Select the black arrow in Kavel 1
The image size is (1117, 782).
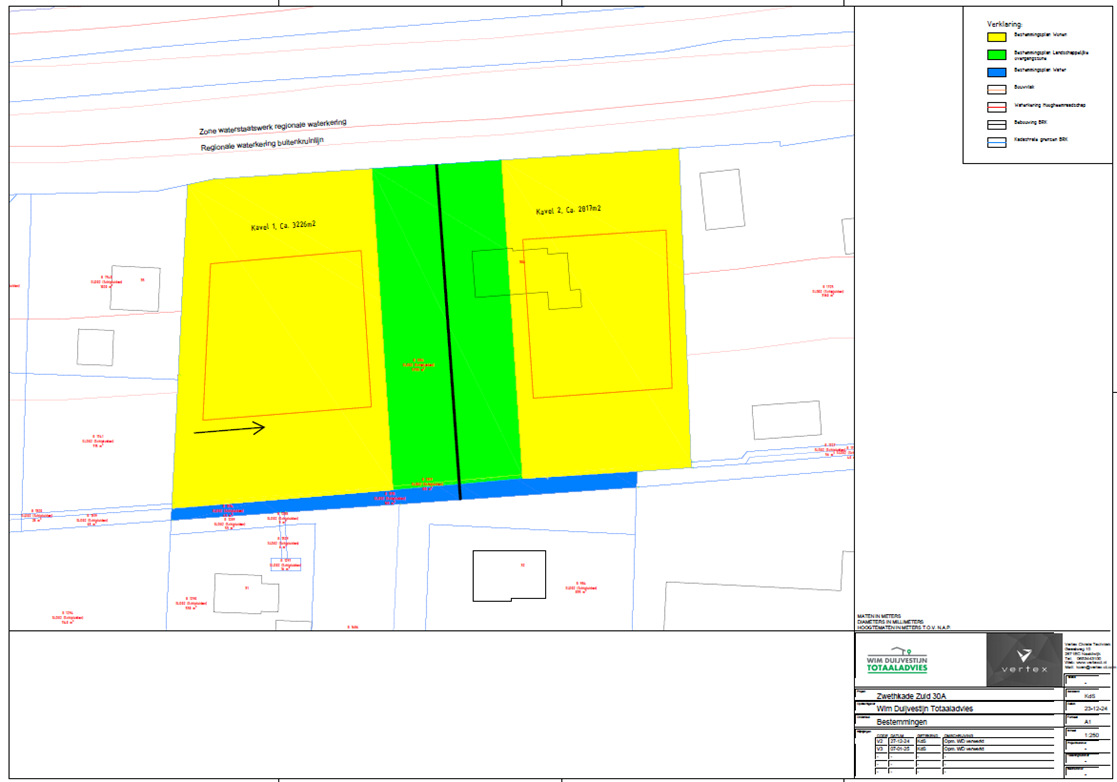point(229,429)
